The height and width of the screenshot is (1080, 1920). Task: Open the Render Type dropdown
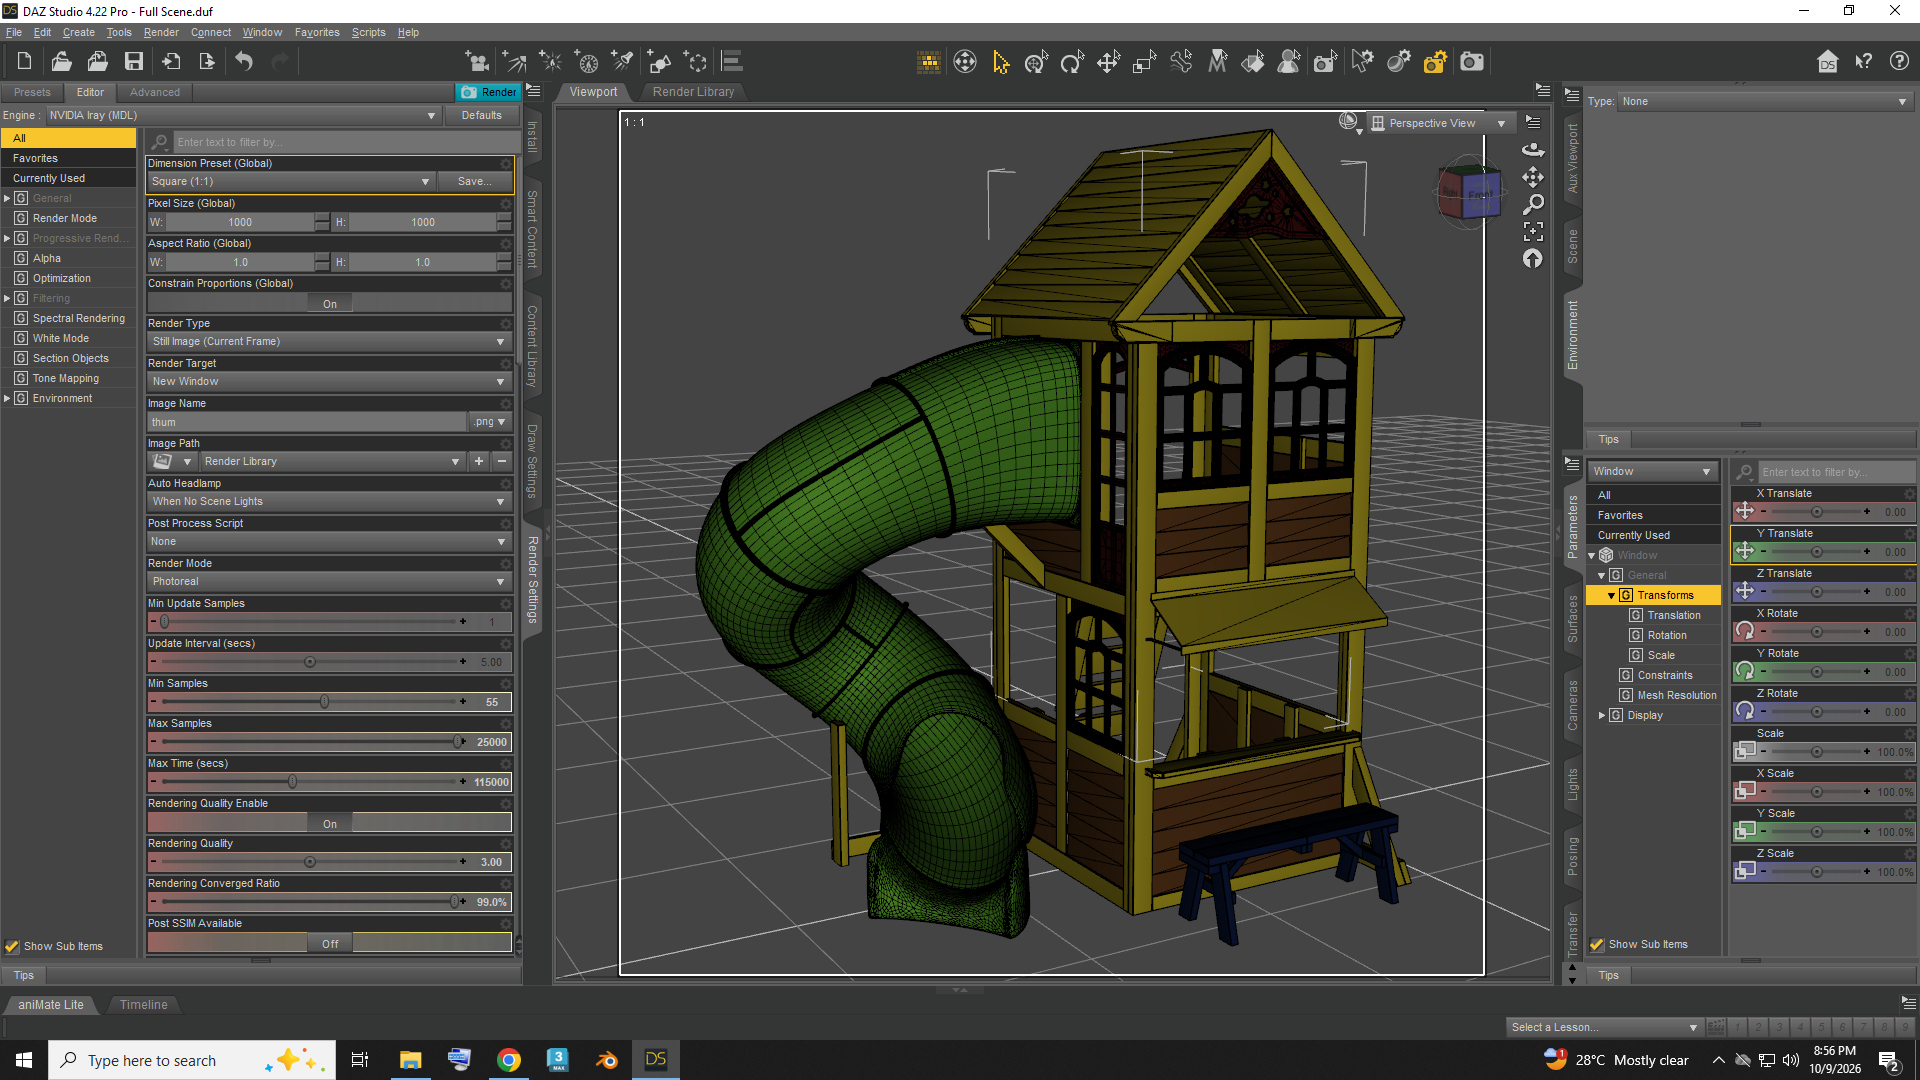point(329,341)
